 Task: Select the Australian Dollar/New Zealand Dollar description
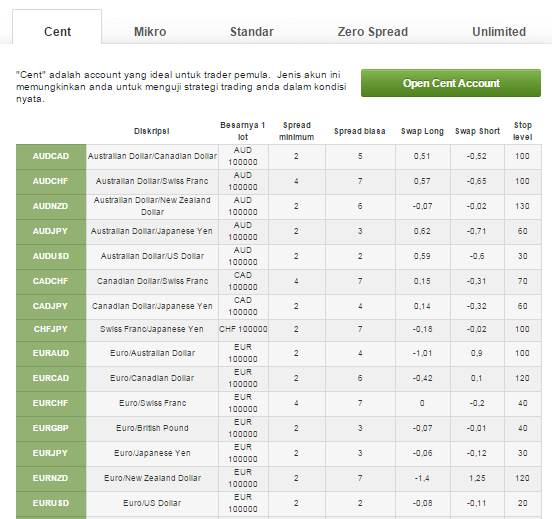[x=152, y=206]
